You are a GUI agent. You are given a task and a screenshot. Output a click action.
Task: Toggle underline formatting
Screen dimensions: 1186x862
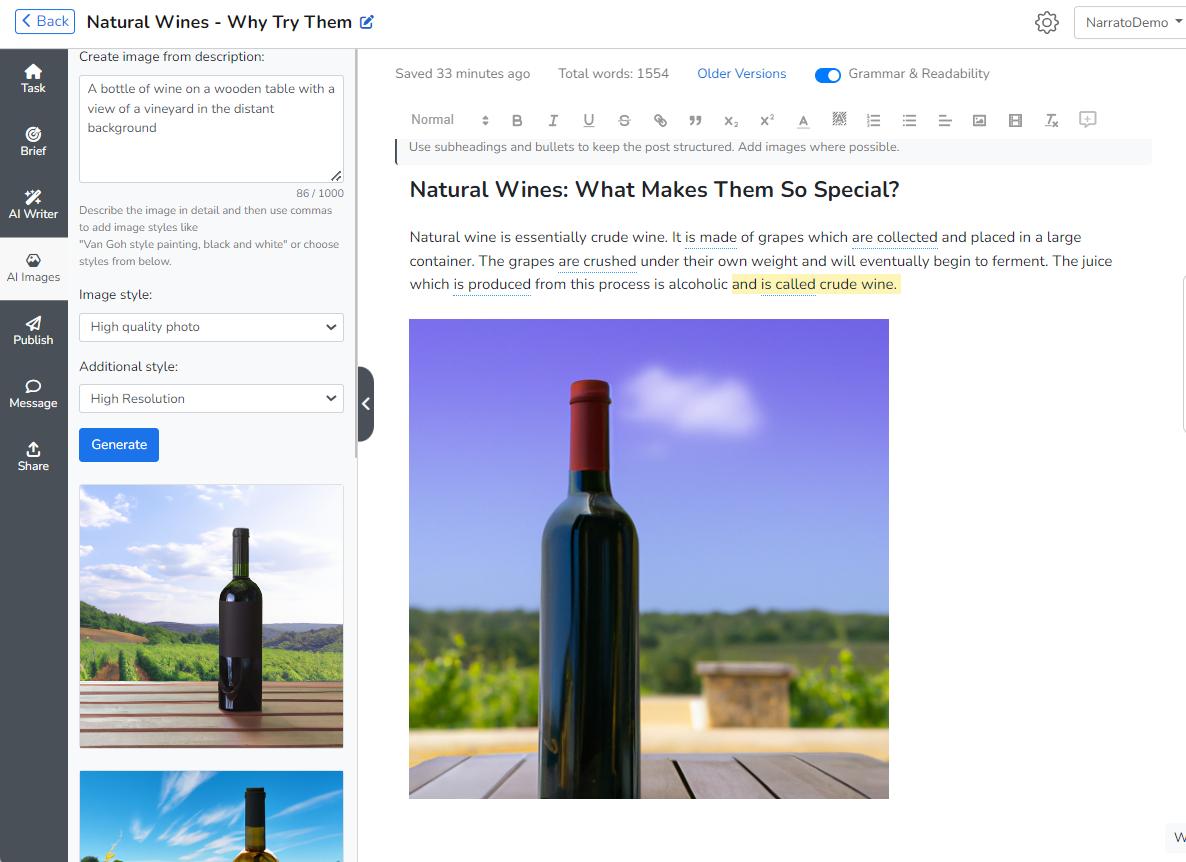(x=588, y=120)
